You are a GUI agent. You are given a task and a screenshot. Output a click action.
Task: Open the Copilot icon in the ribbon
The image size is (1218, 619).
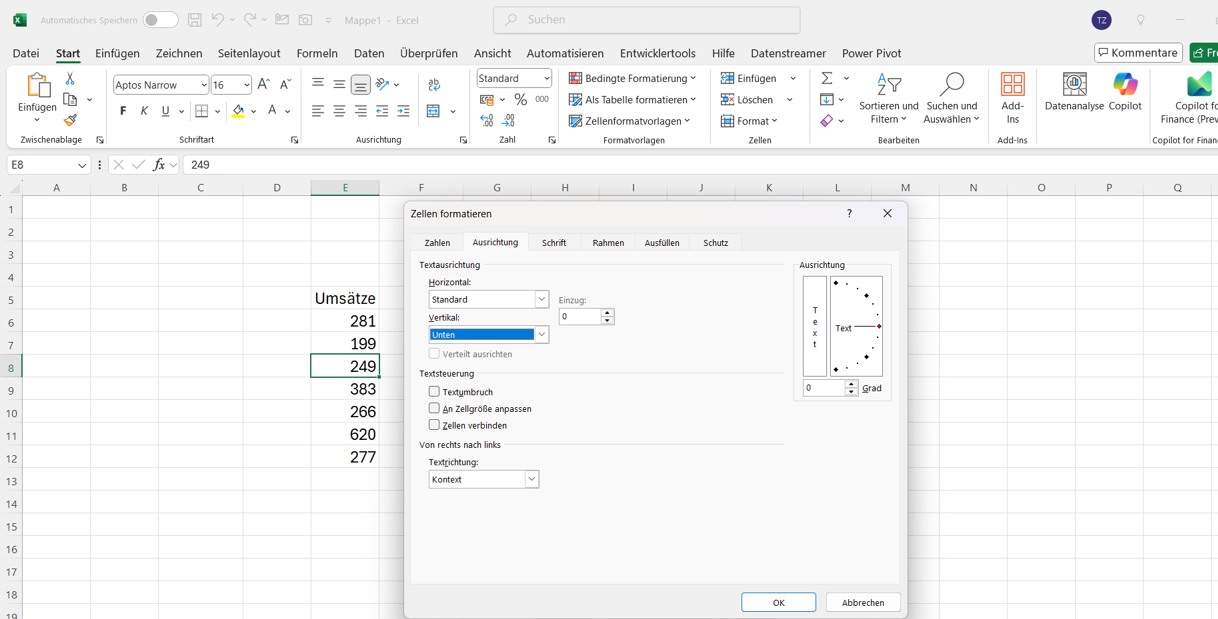[1125, 91]
